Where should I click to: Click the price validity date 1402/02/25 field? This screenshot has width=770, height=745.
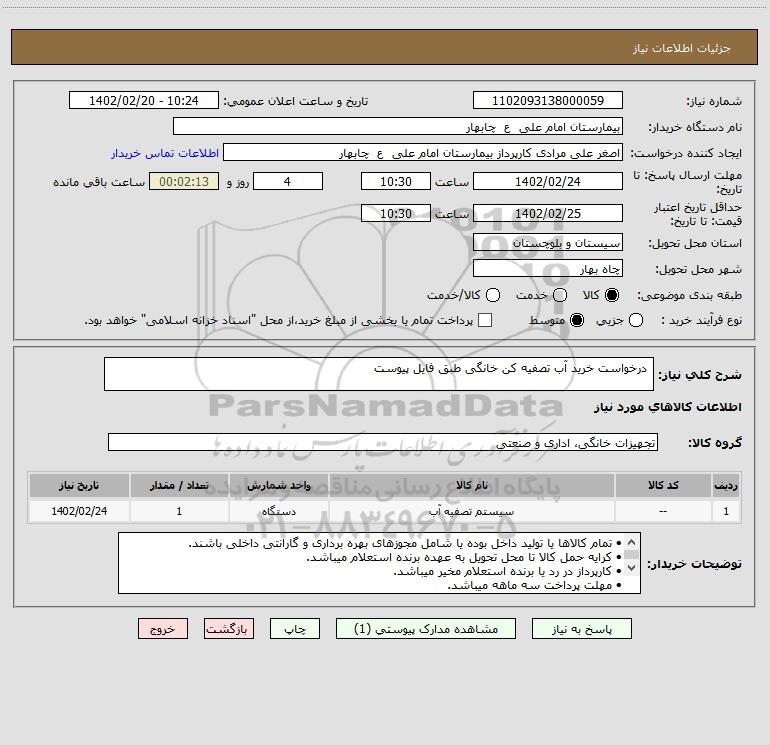548,213
